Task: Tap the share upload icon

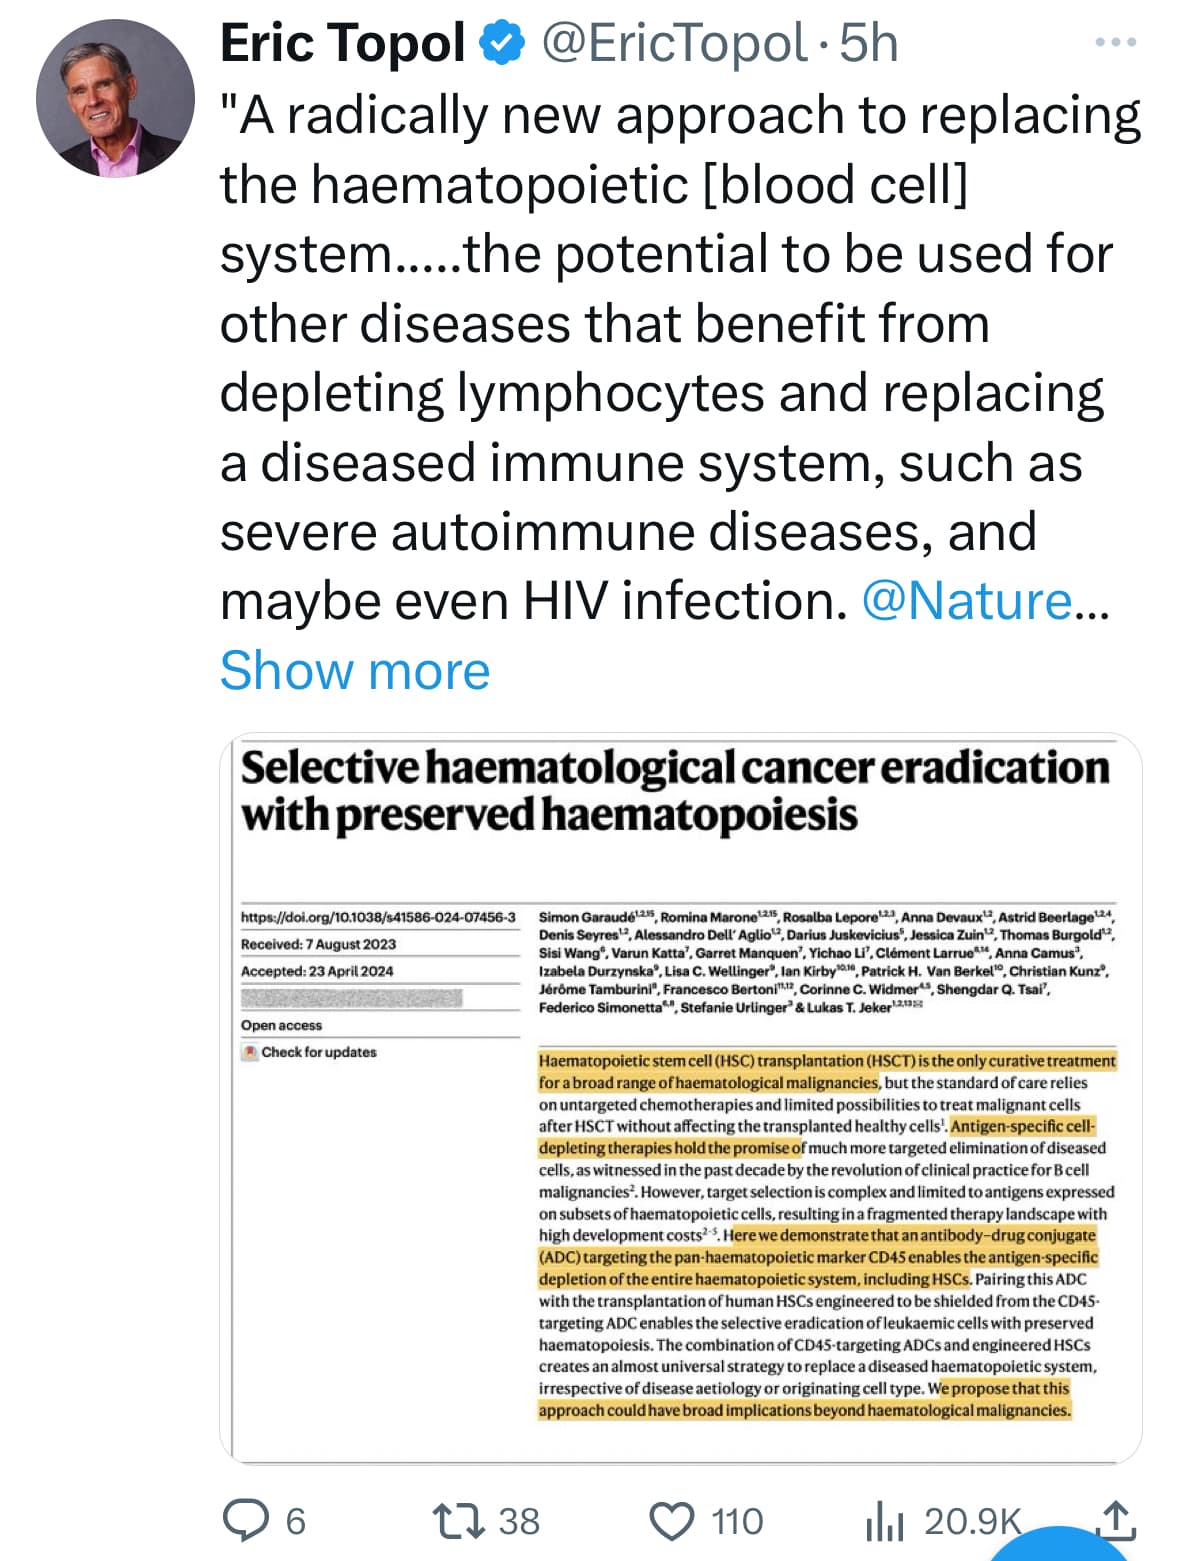Action: point(1116,1520)
